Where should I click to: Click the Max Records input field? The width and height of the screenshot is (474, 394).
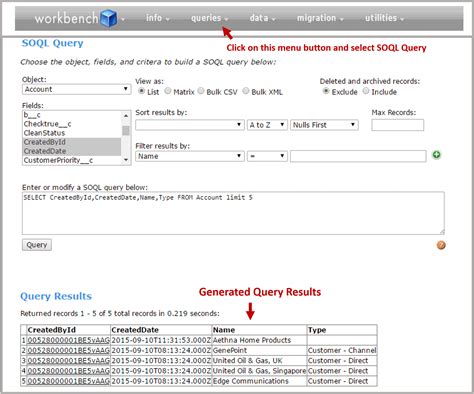[397, 125]
